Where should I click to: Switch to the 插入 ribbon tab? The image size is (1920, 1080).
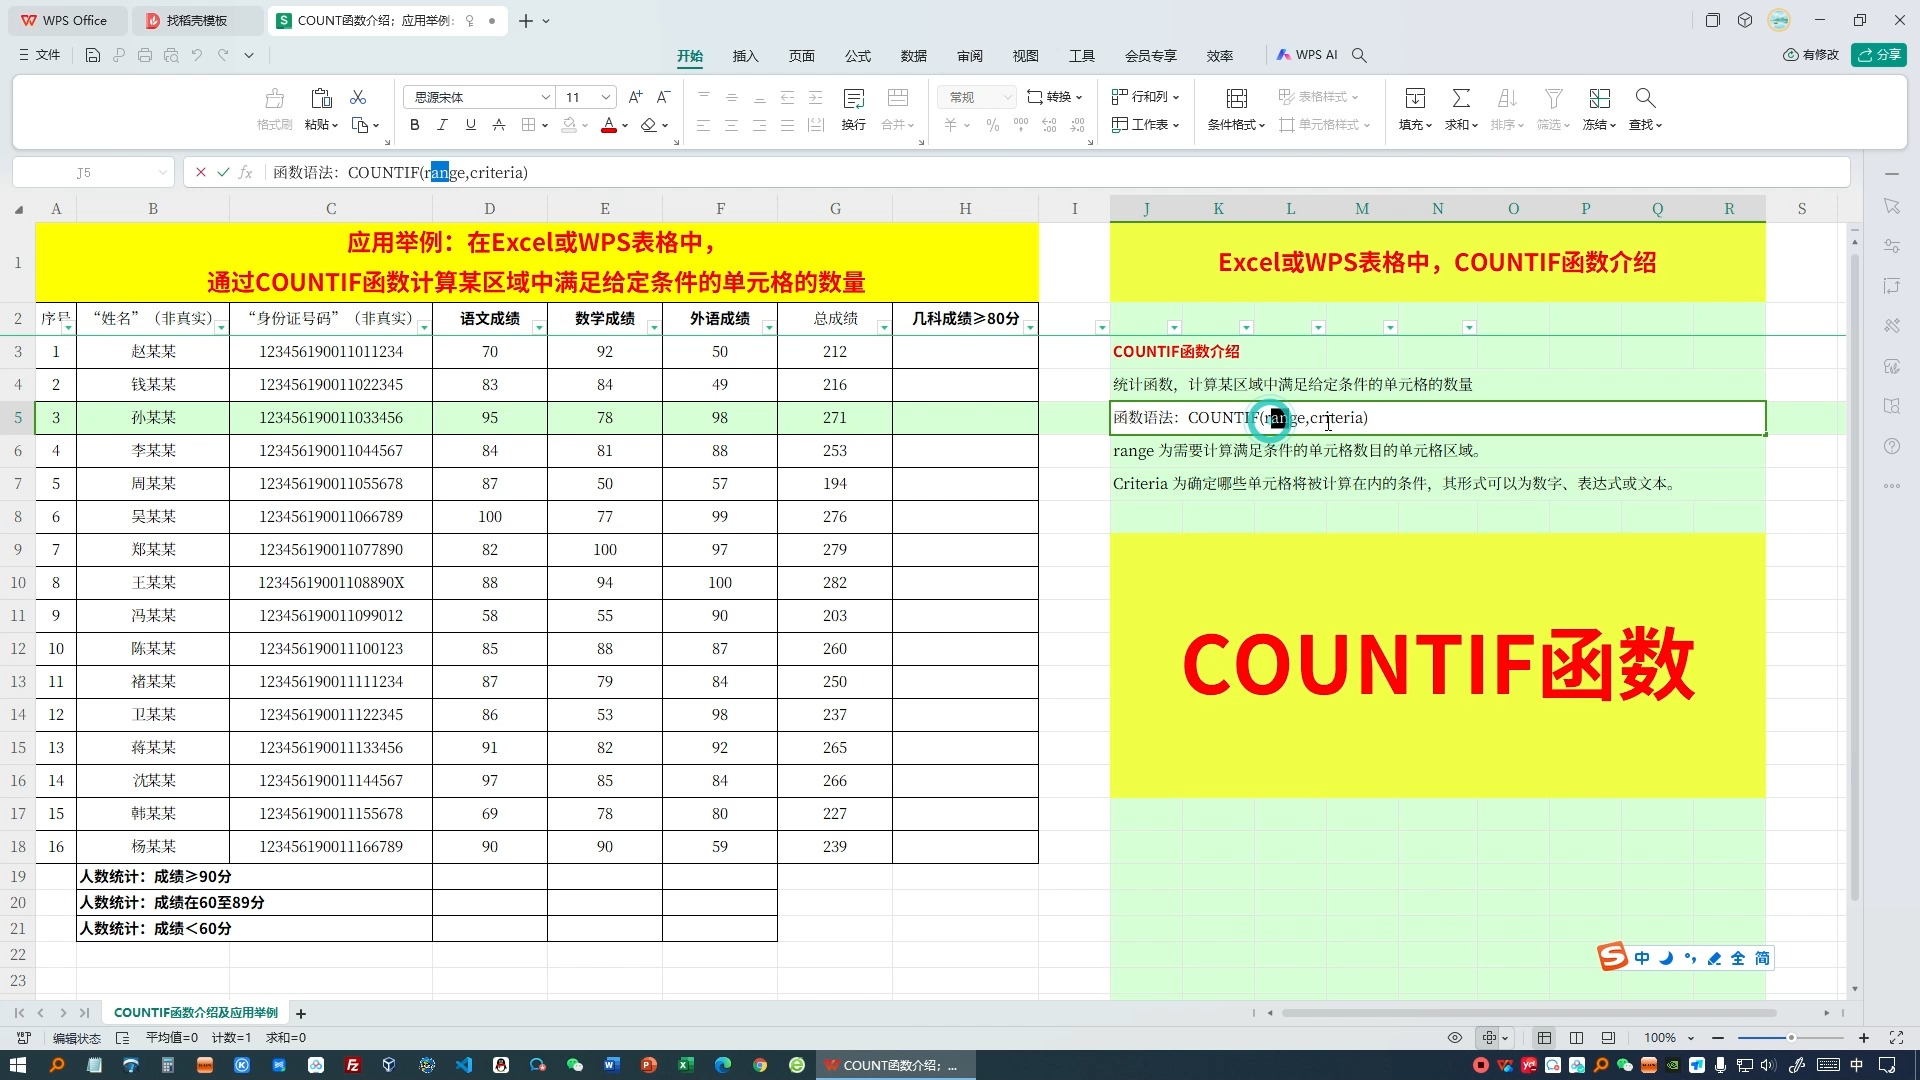click(745, 56)
